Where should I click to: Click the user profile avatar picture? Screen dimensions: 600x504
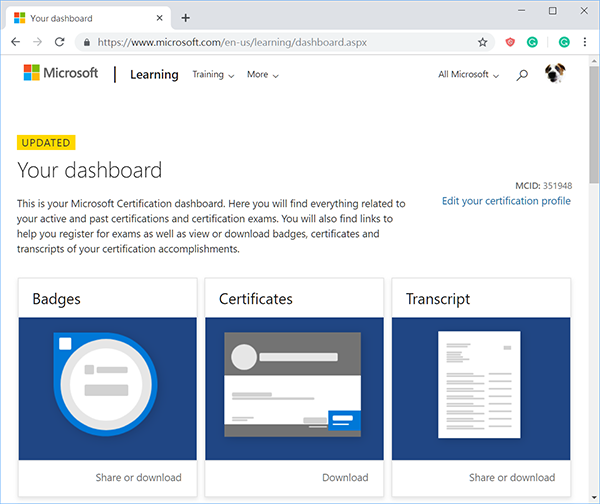point(555,74)
